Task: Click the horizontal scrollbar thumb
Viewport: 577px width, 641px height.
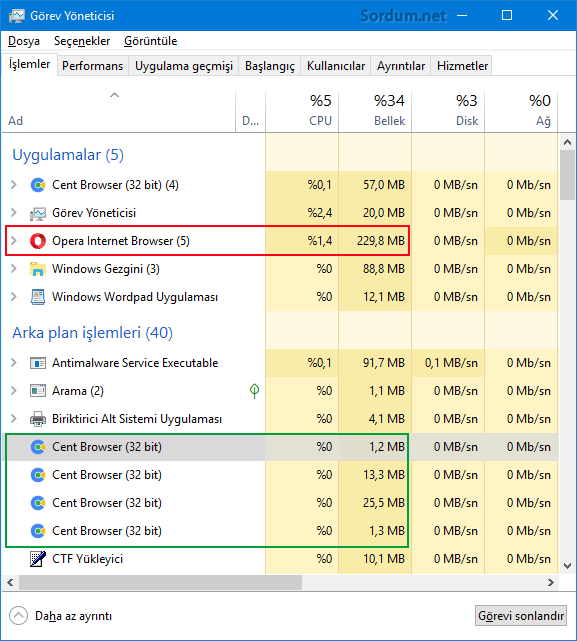Action: pos(160,583)
